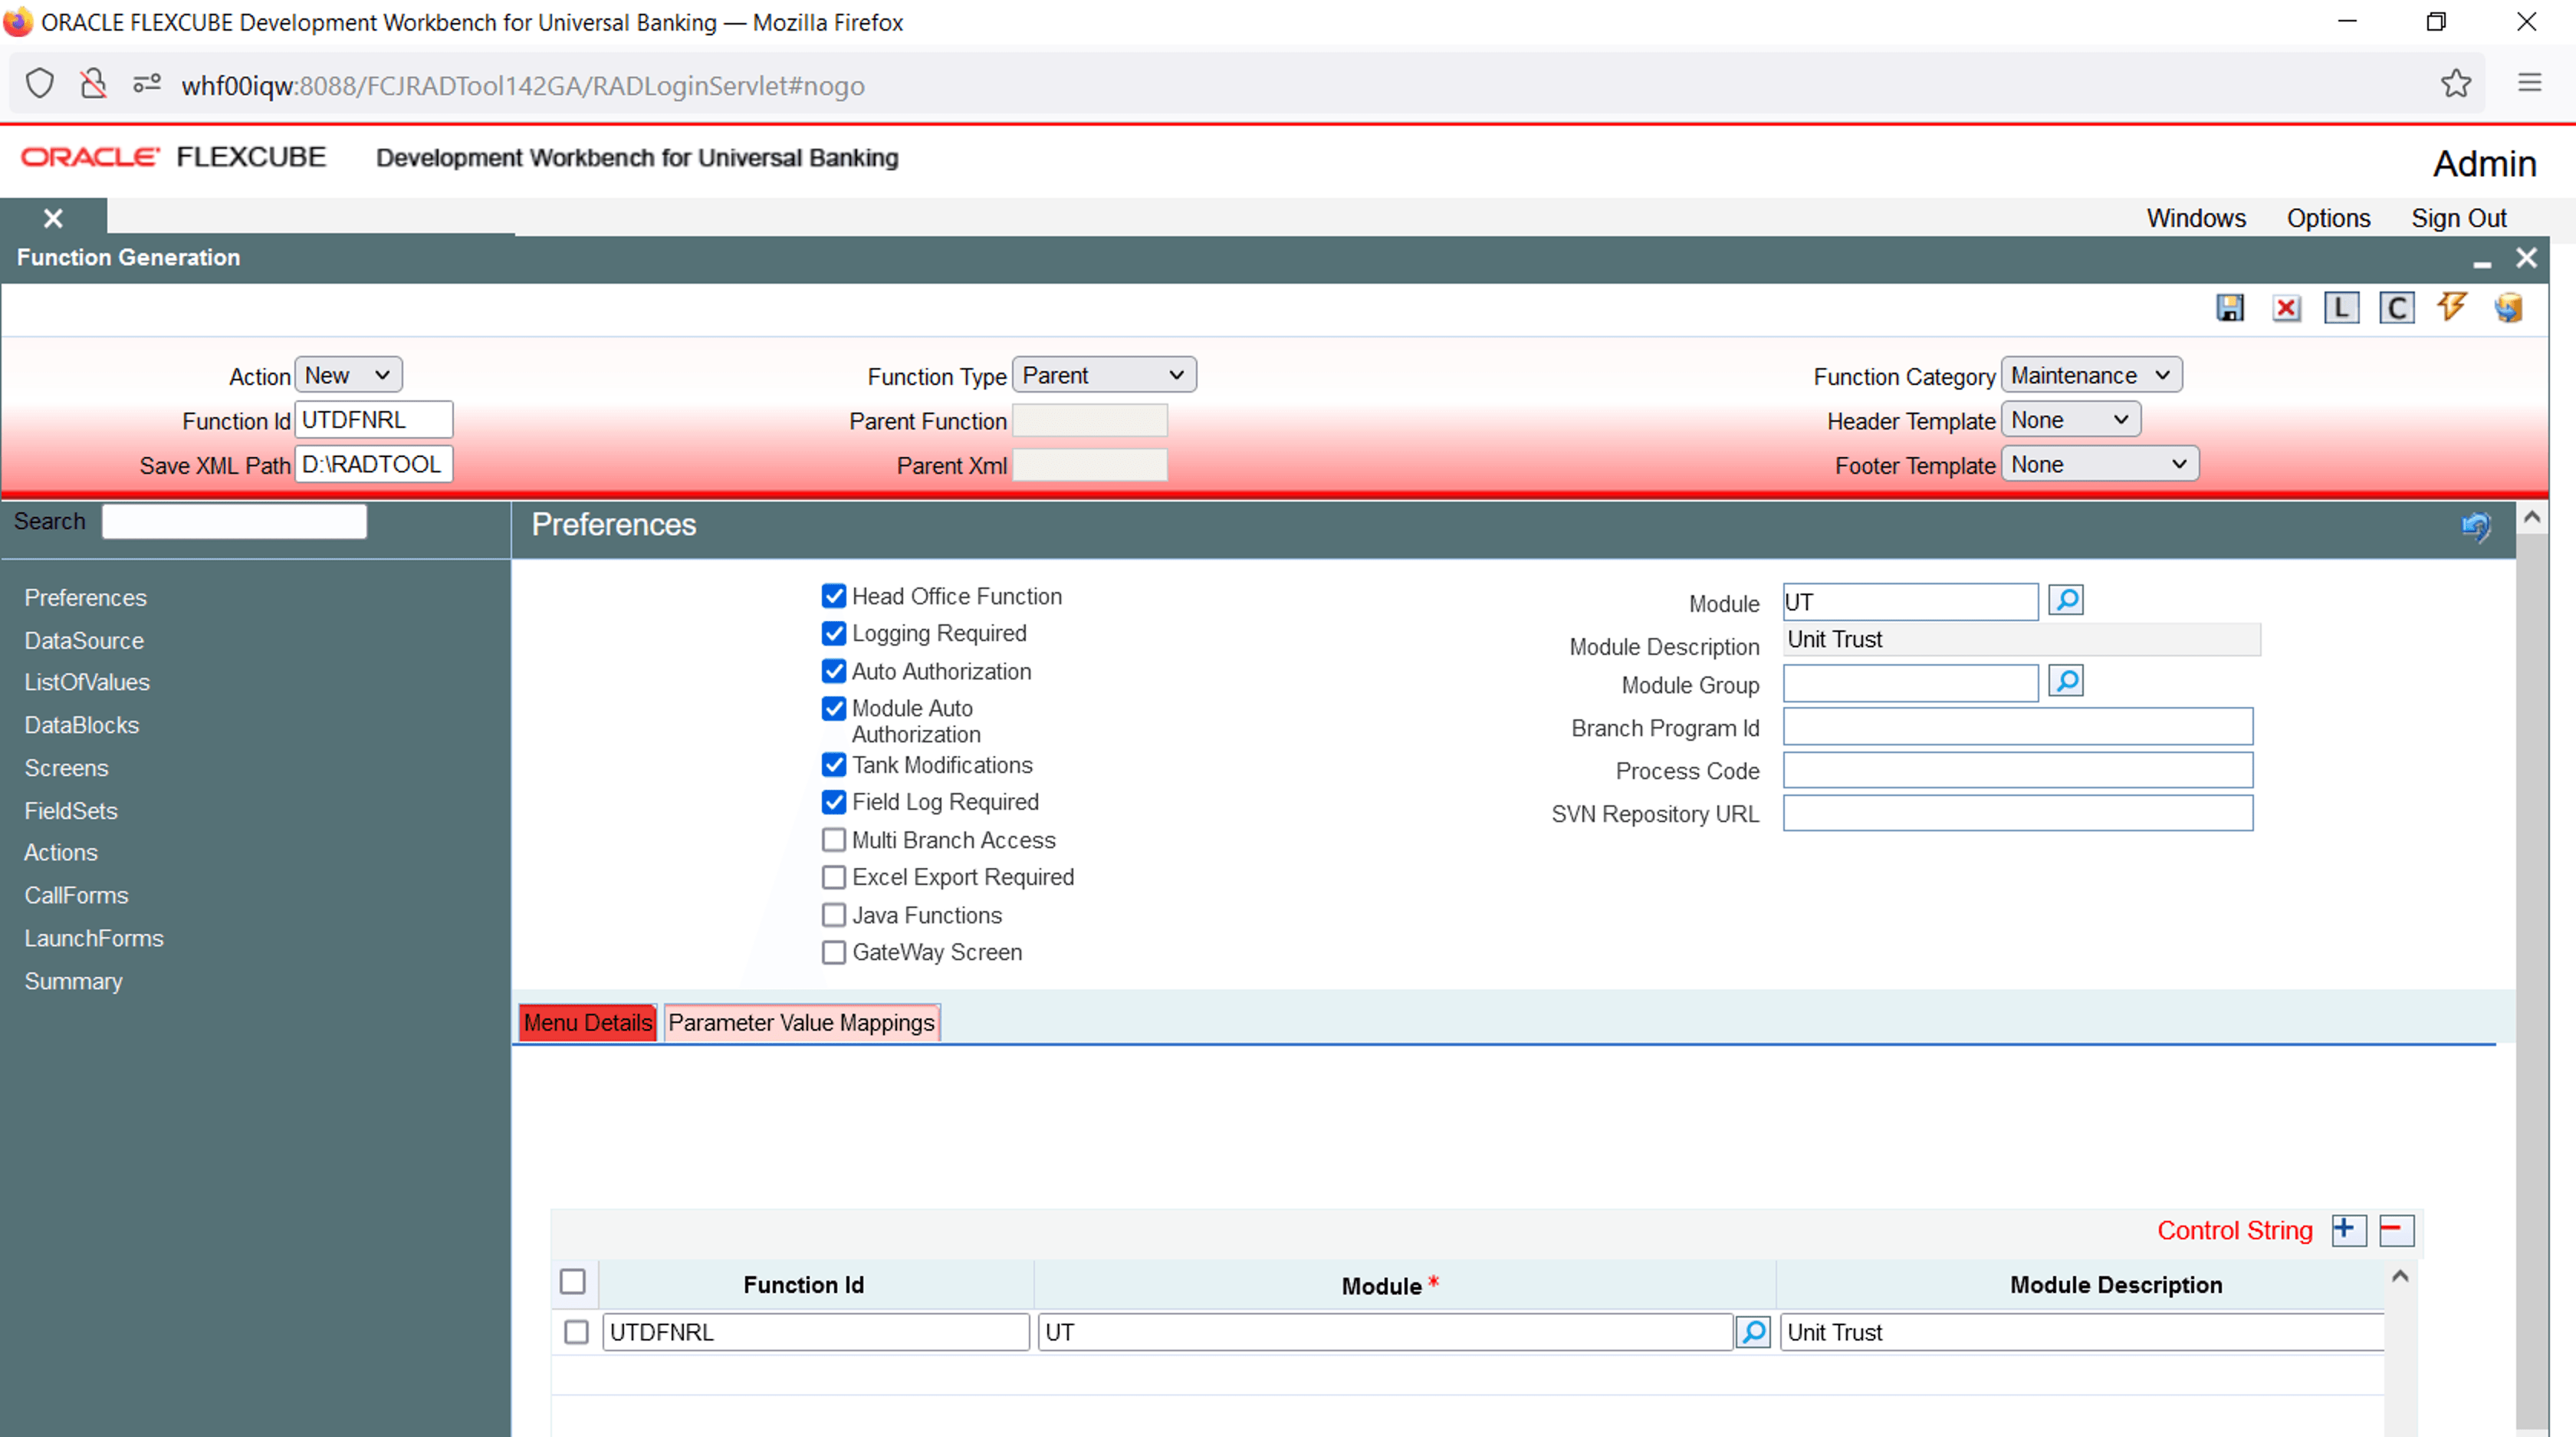The image size is (2576, 1437).
Task: Click blue plus icon to add row
Action: [2347, 1229]
